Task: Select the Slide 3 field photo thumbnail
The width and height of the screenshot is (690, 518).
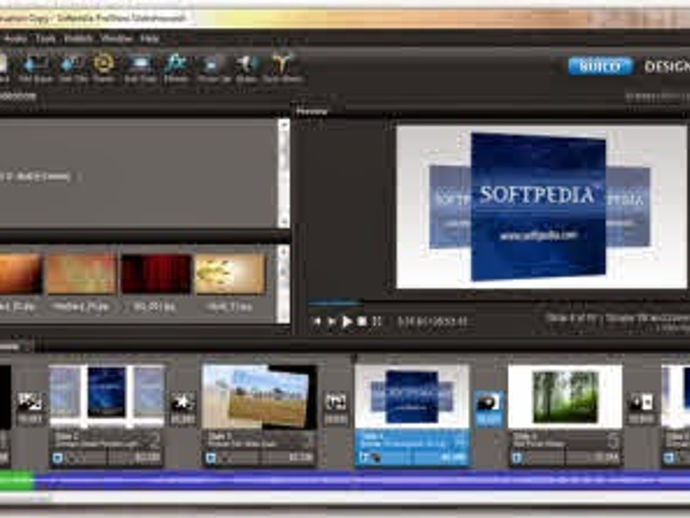Action: tap(260, 396)
